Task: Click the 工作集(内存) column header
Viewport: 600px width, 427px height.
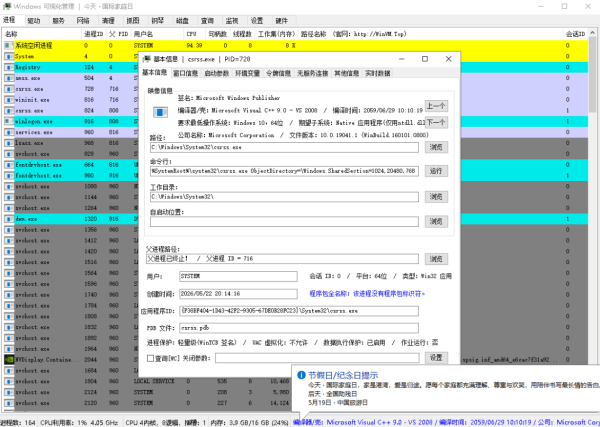Action: coord(276,34)
